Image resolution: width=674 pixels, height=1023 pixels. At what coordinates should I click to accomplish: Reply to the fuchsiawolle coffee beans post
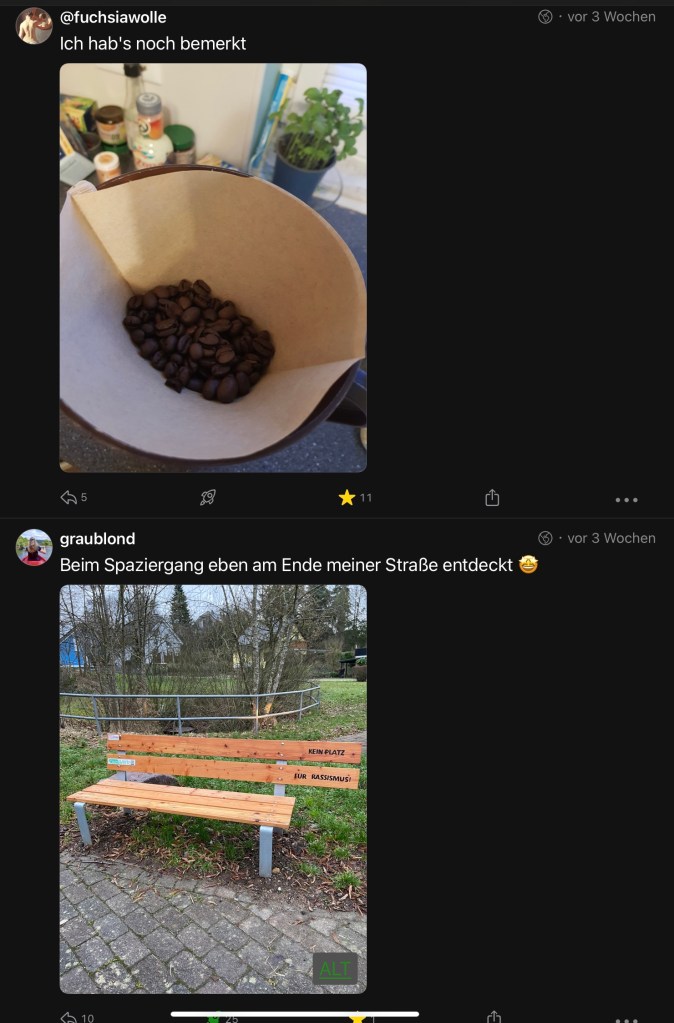(69, 497)
